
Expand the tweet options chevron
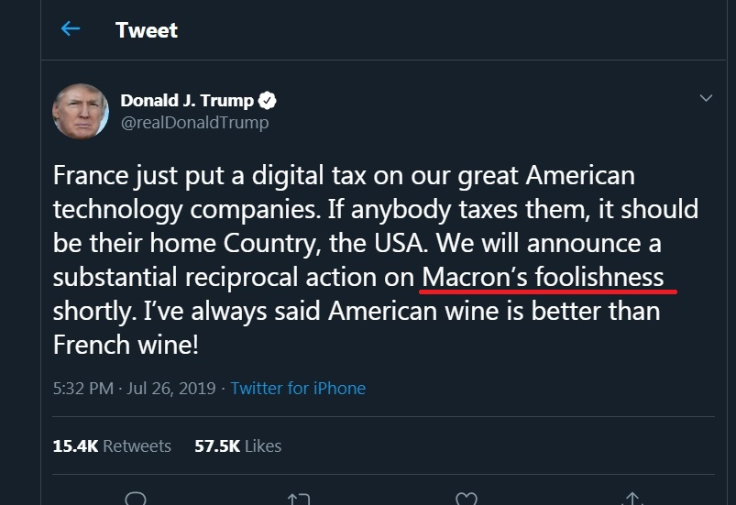tap(706, 98)
